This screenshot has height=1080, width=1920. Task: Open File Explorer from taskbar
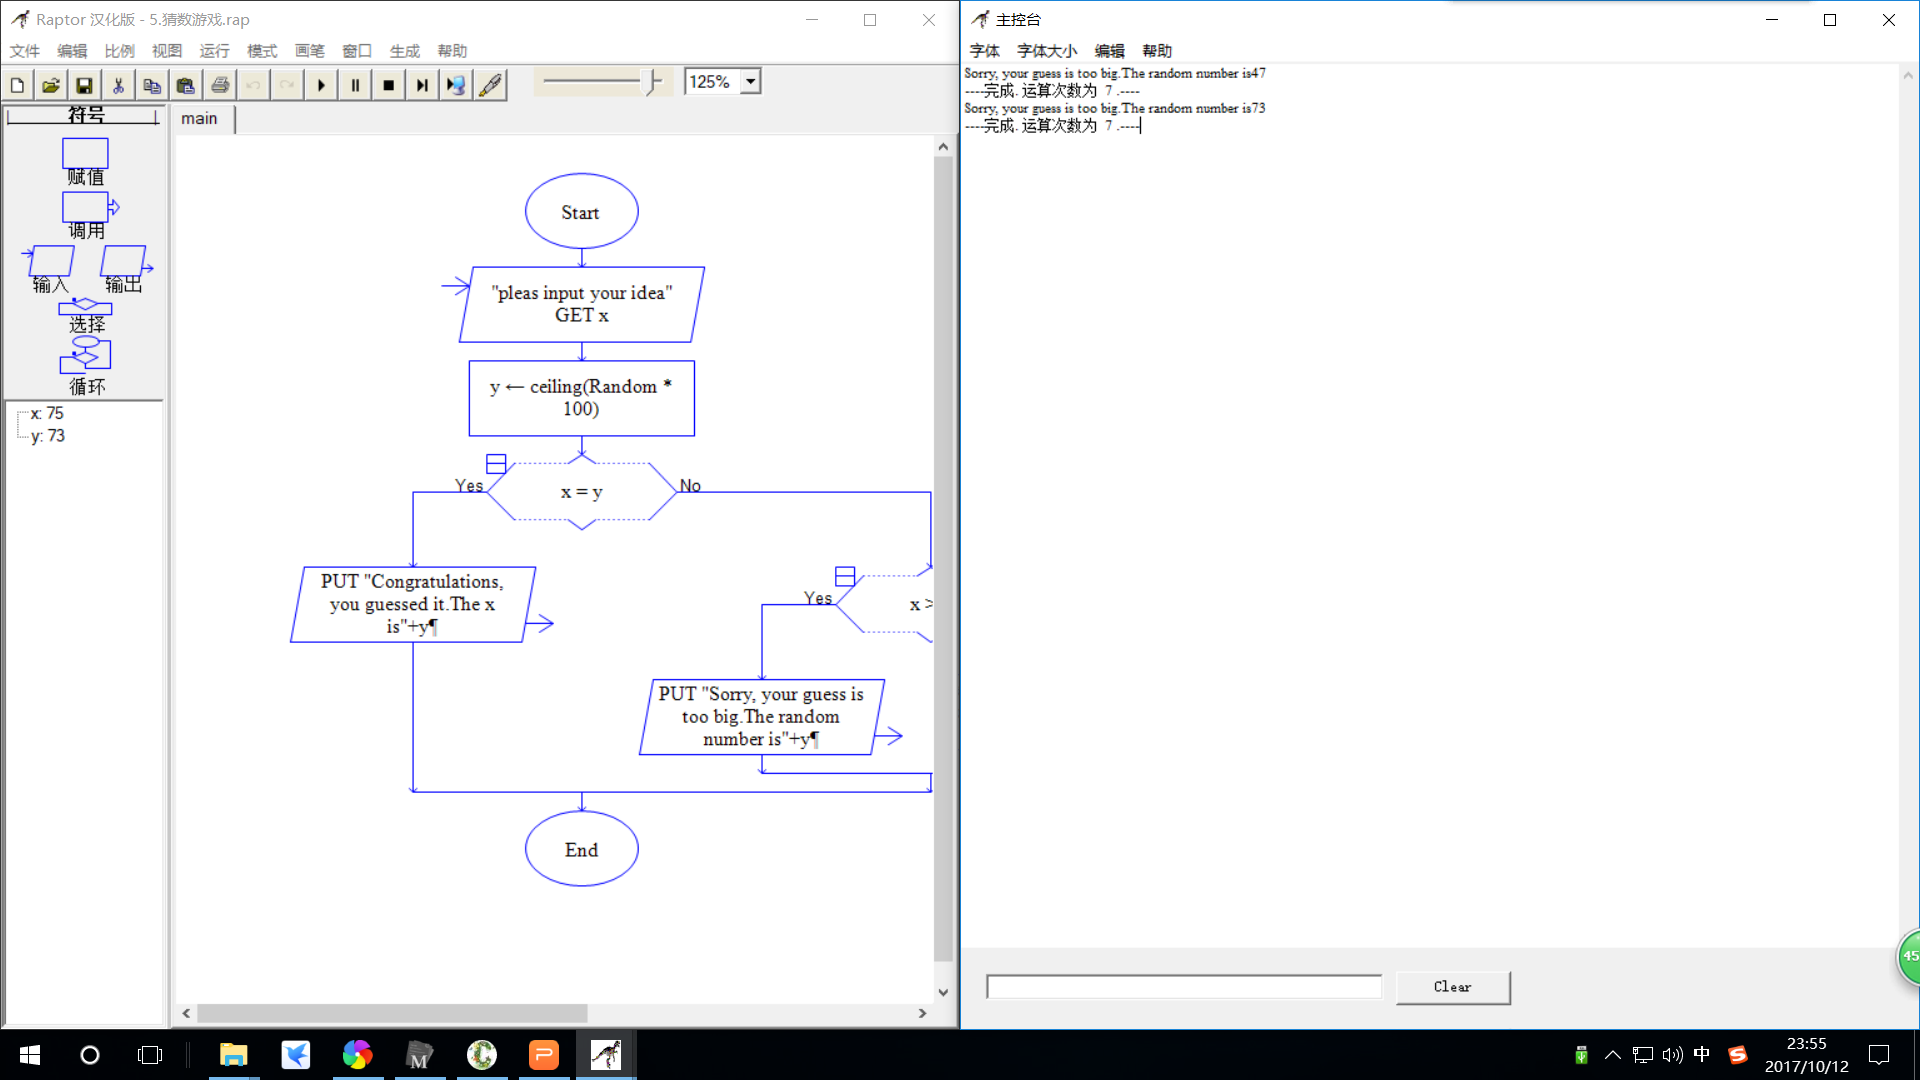tap(233, 1055)
